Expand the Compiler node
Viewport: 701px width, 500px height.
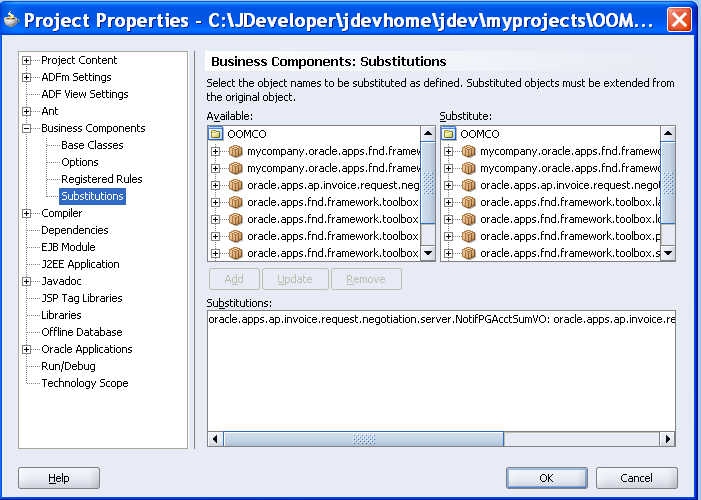26,213
